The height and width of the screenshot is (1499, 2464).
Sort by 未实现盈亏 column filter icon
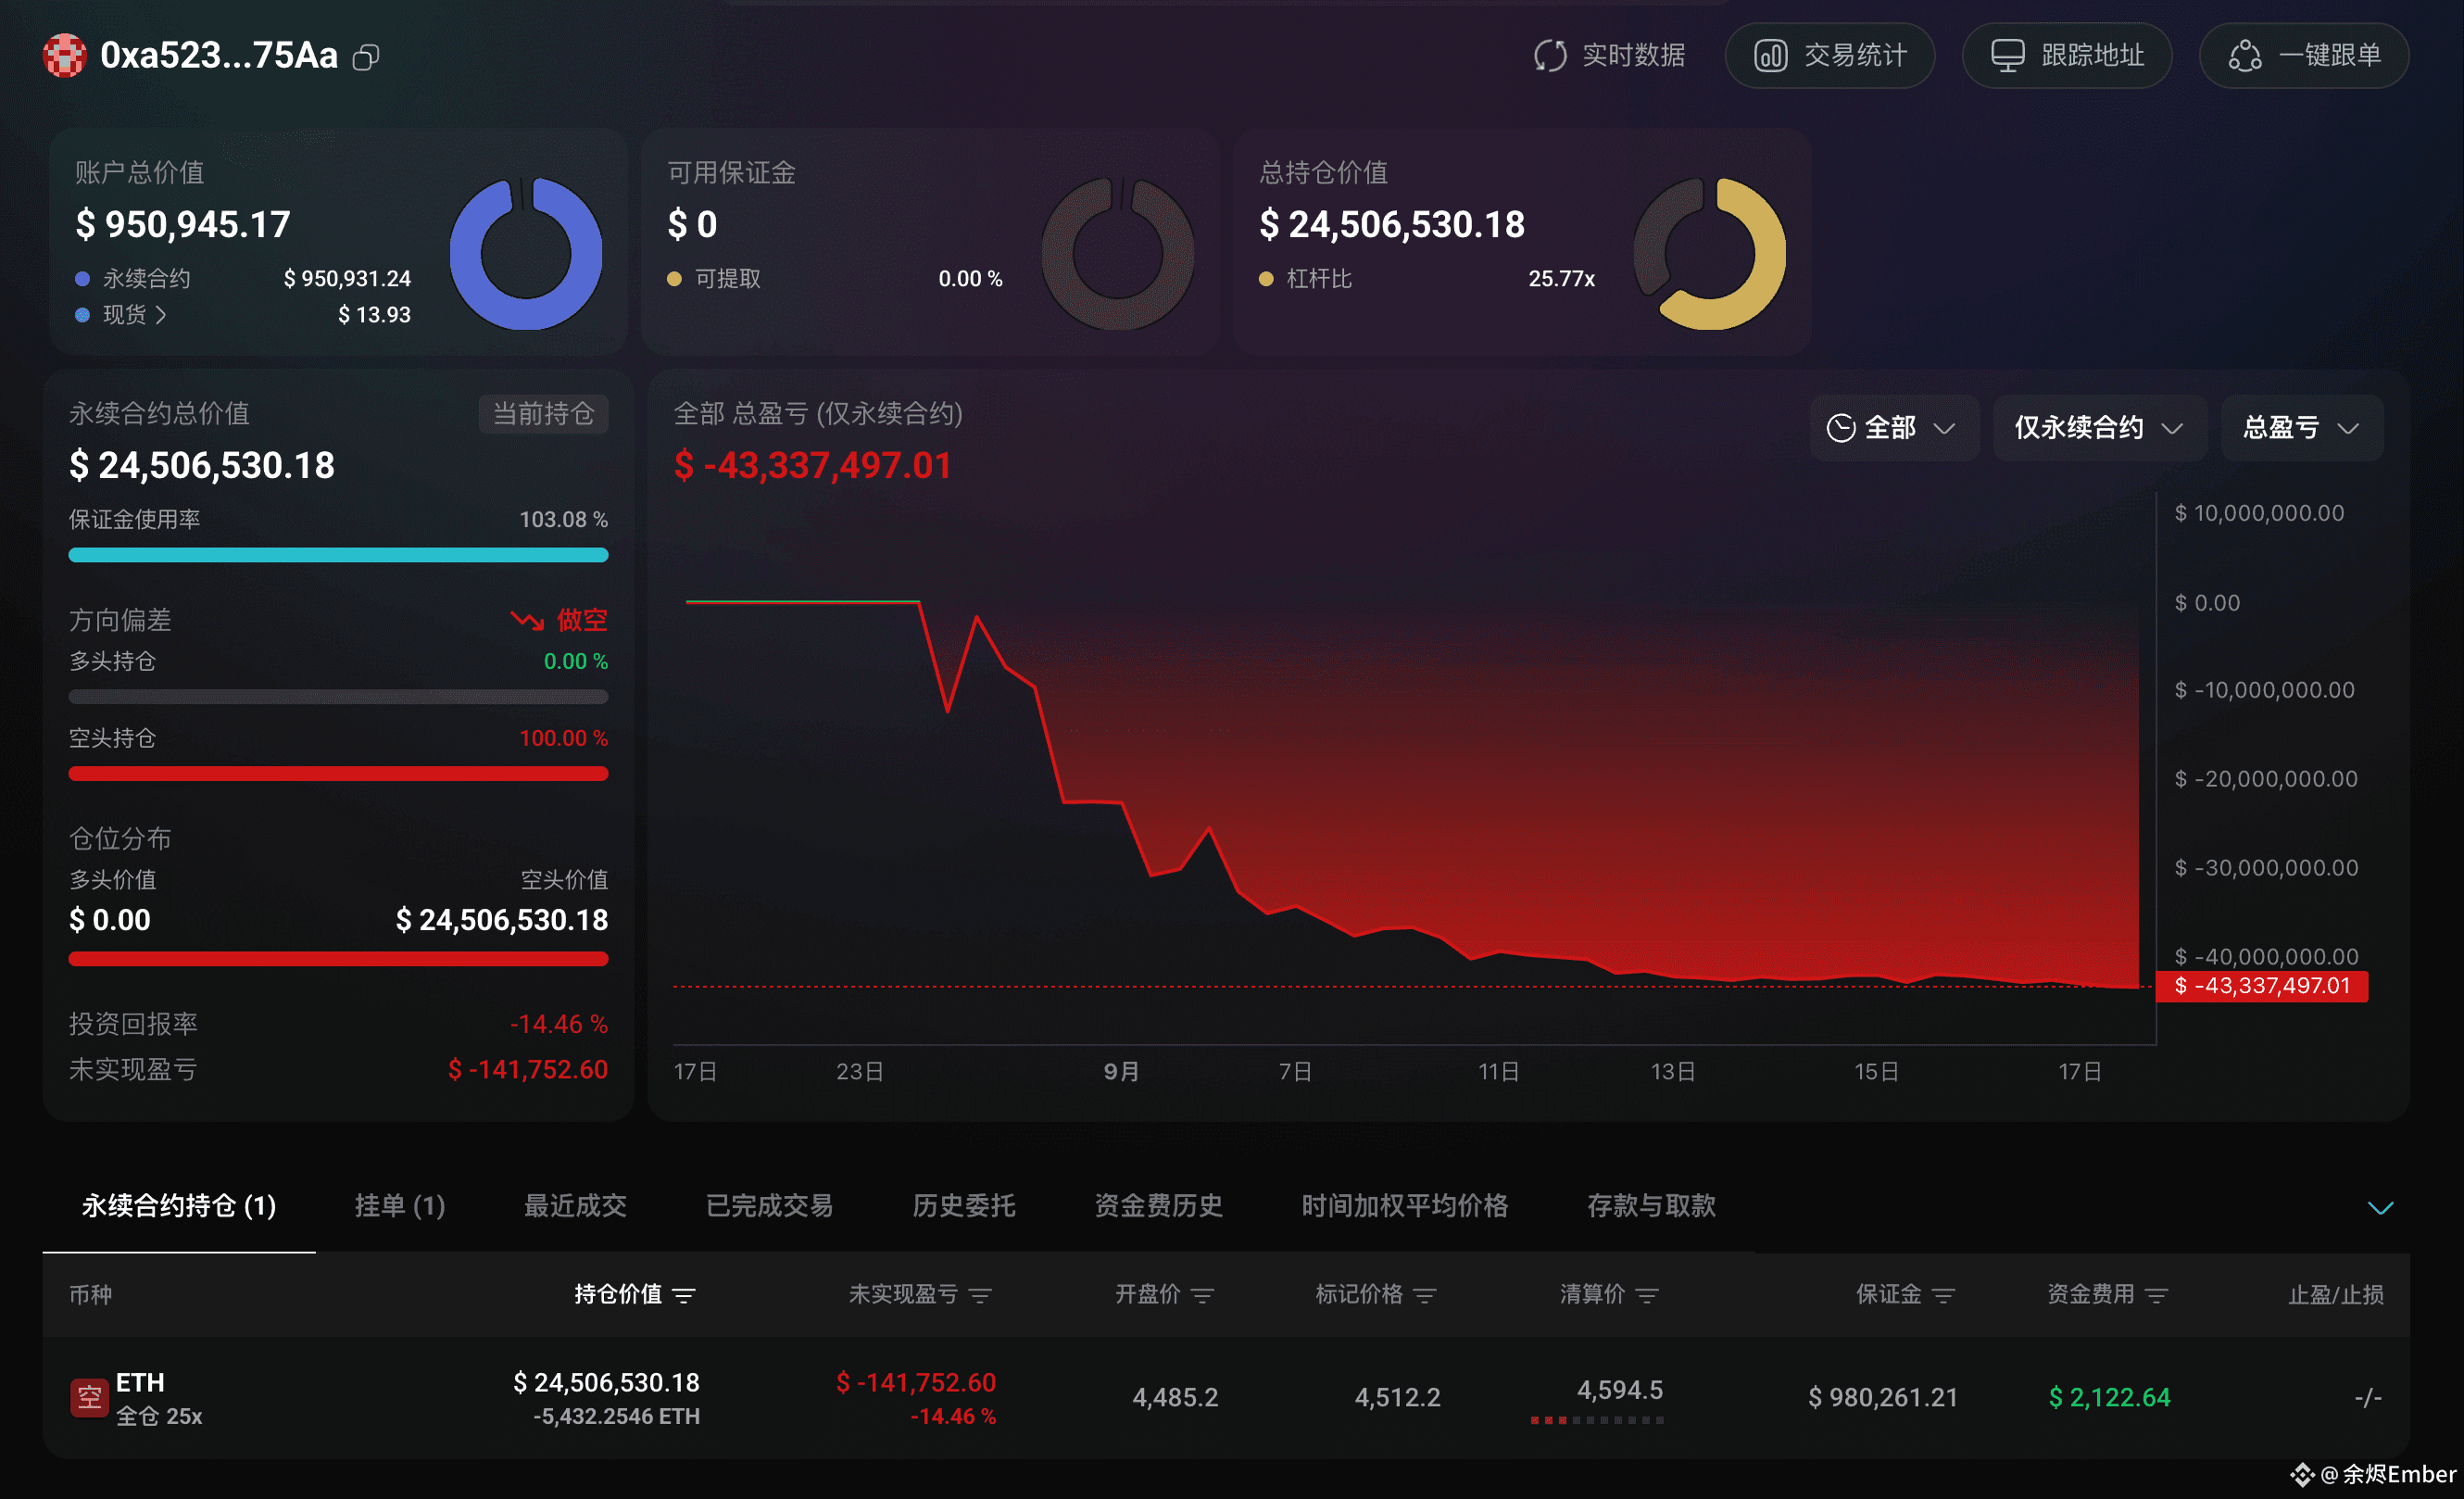point(980,1295)
